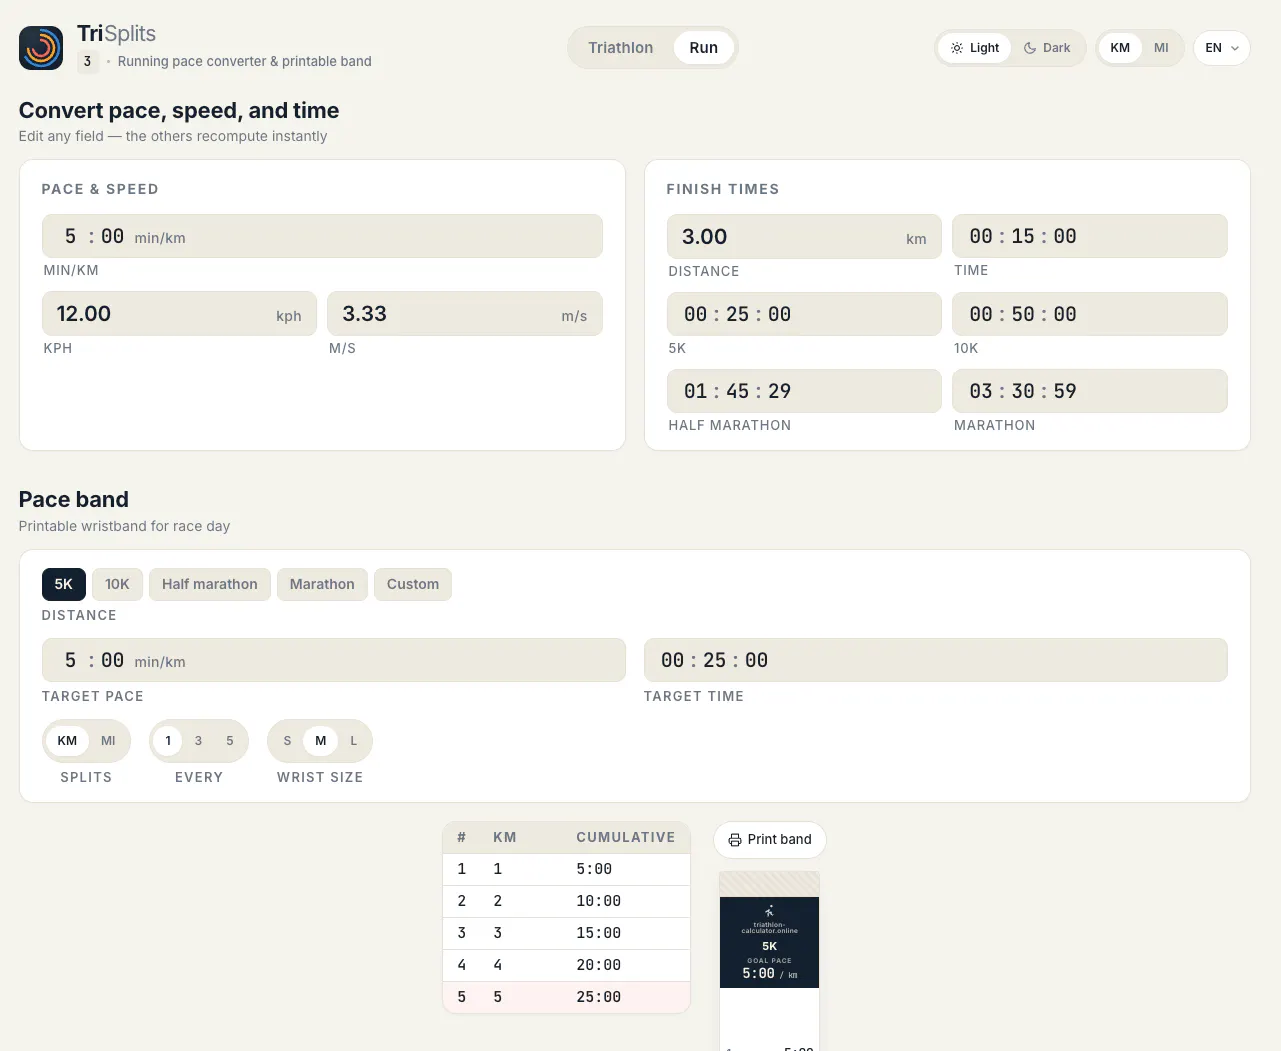Select KM units in the header
The height and width of the screenshot is (1051, 1281).
[x=1120, y=48]
